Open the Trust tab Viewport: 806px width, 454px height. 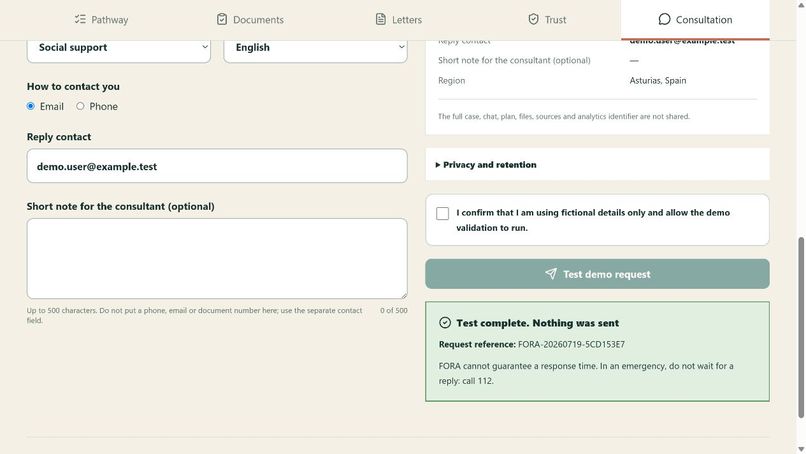(547, 20)
